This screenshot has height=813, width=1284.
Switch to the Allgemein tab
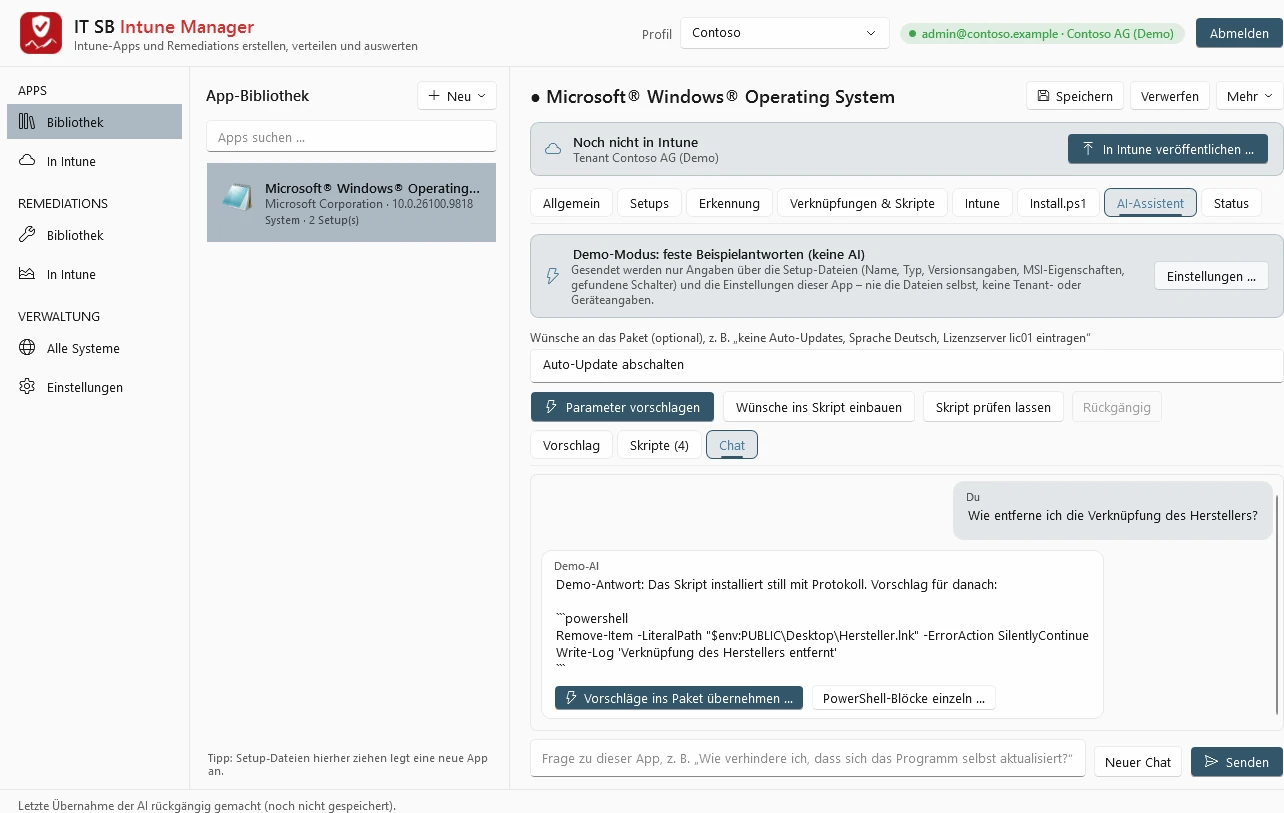571,203
